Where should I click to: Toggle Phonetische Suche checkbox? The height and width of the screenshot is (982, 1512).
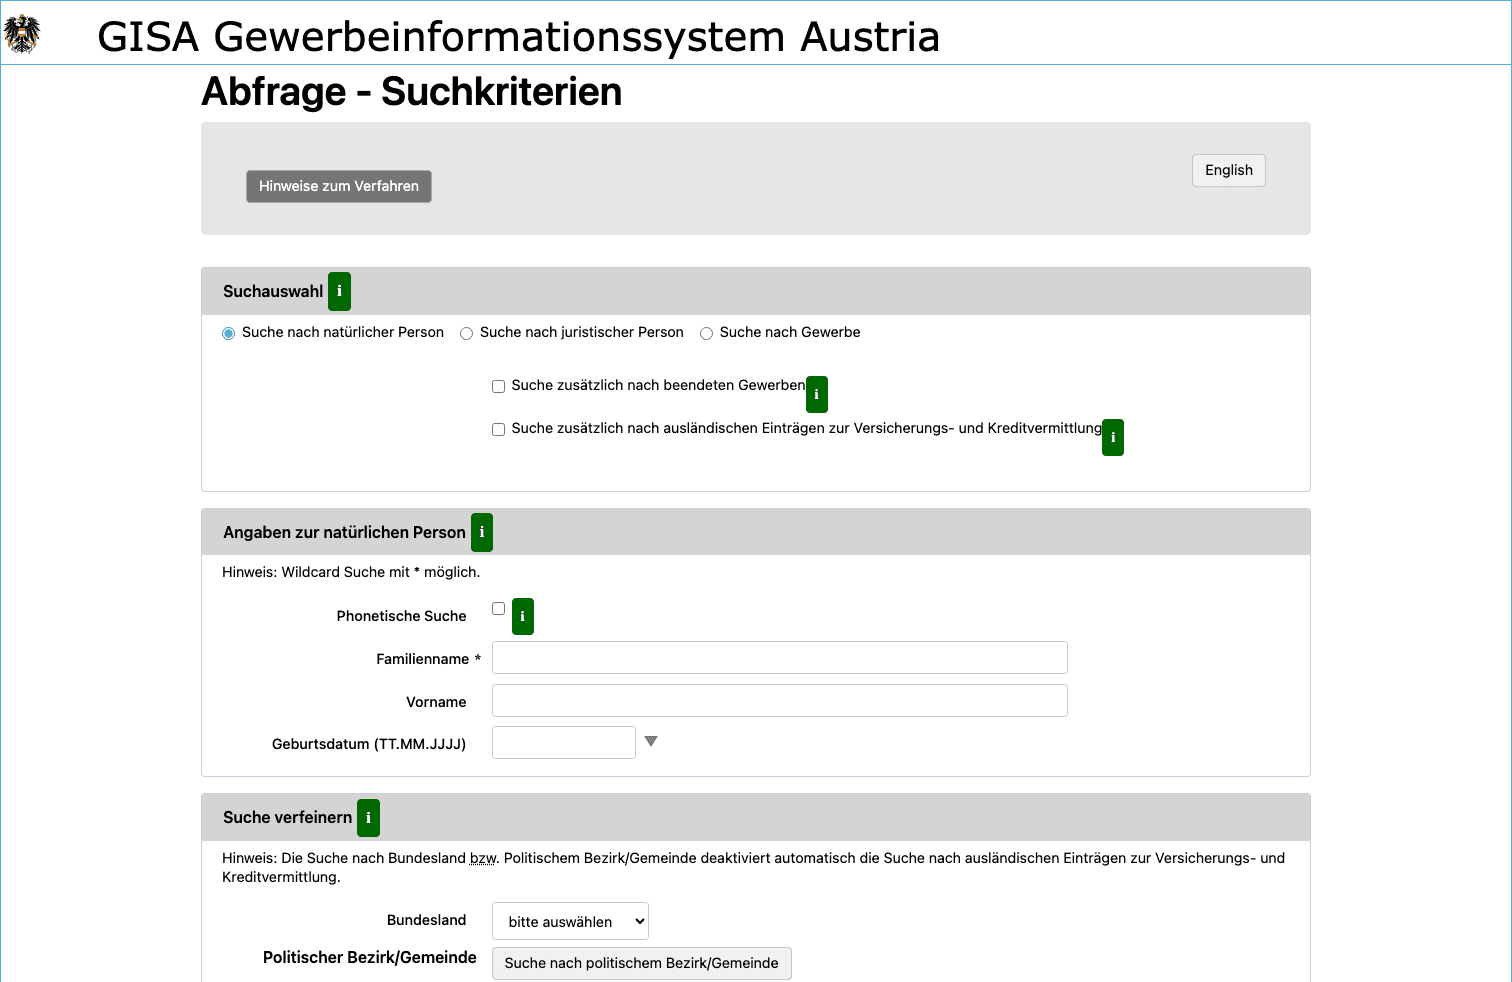498,608
